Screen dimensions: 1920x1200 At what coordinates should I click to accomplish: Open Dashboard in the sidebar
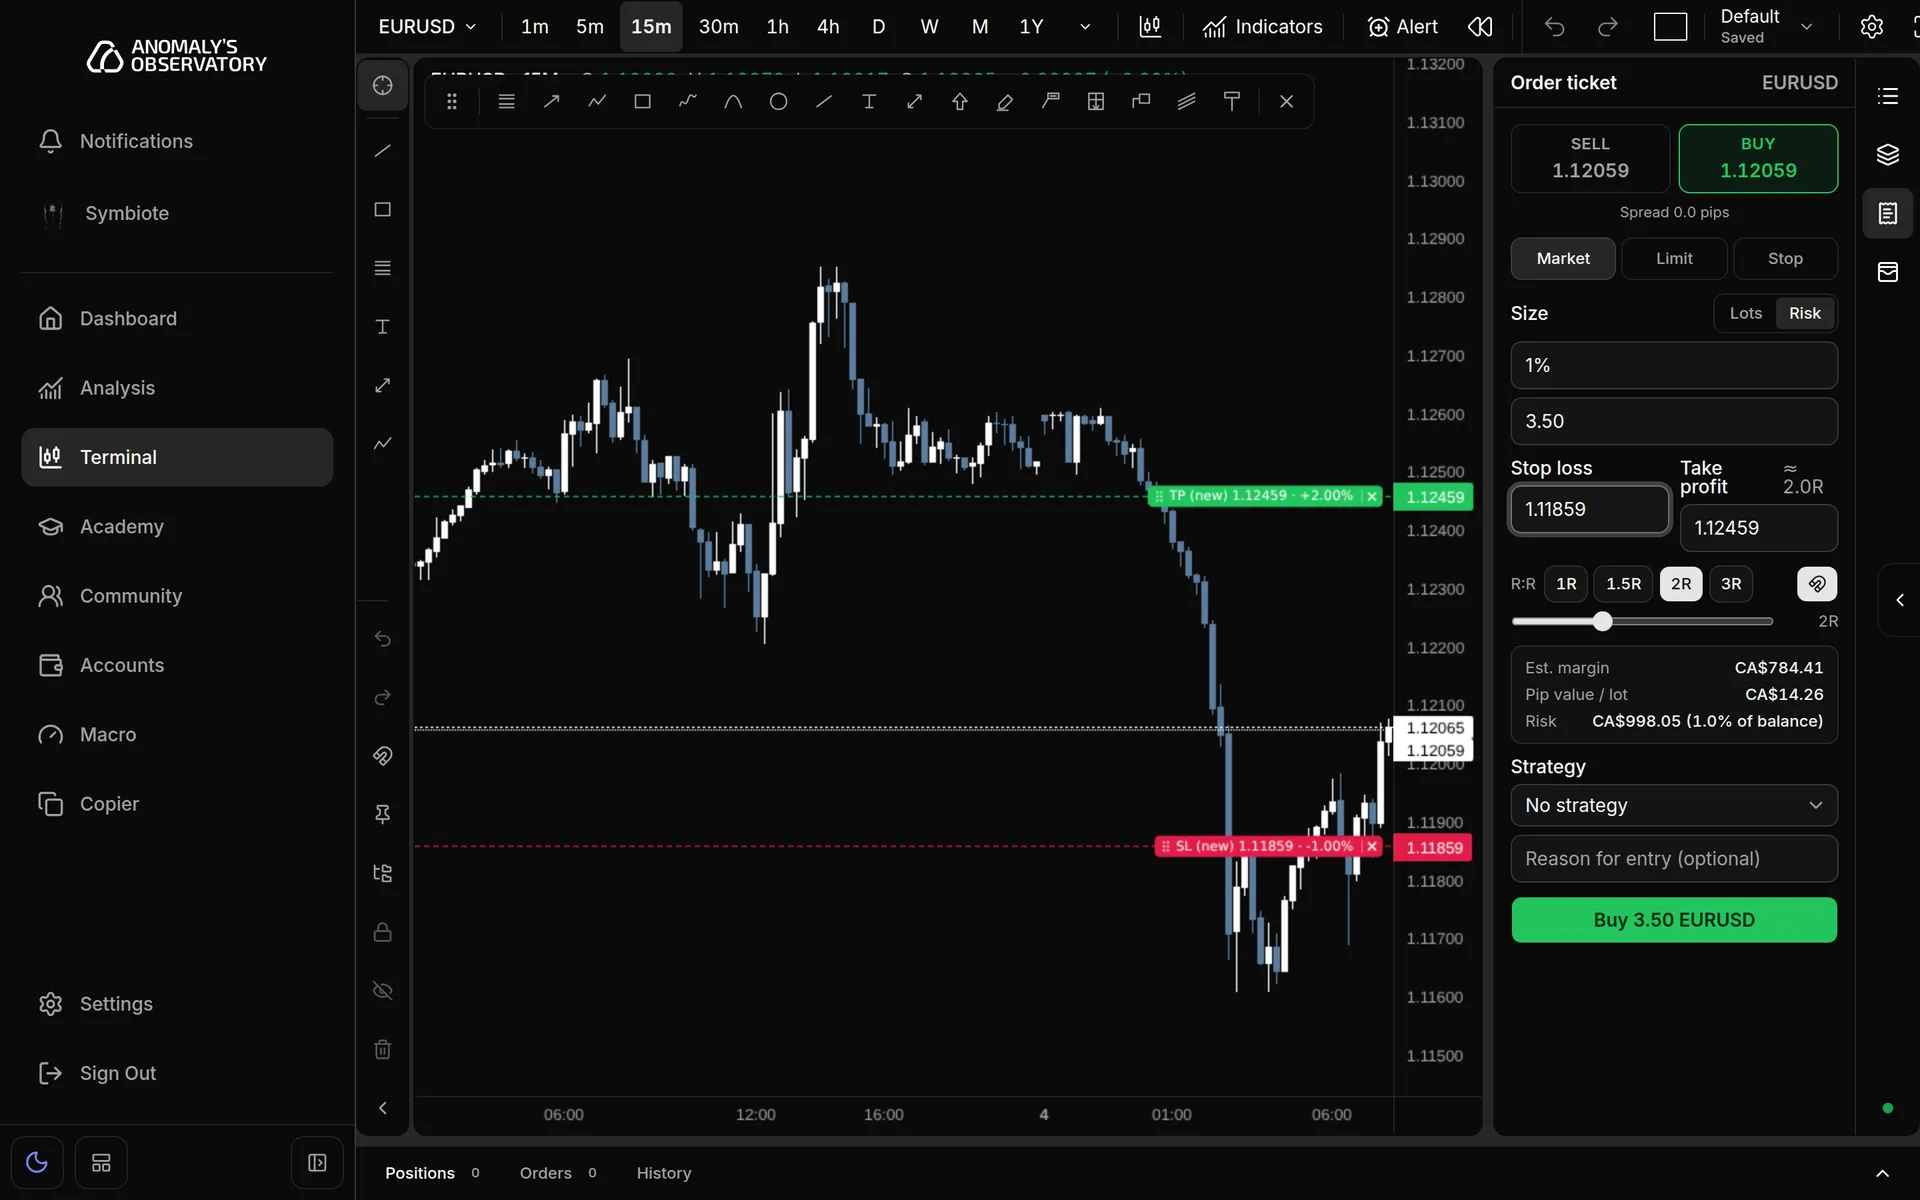(x=177, y=319)
